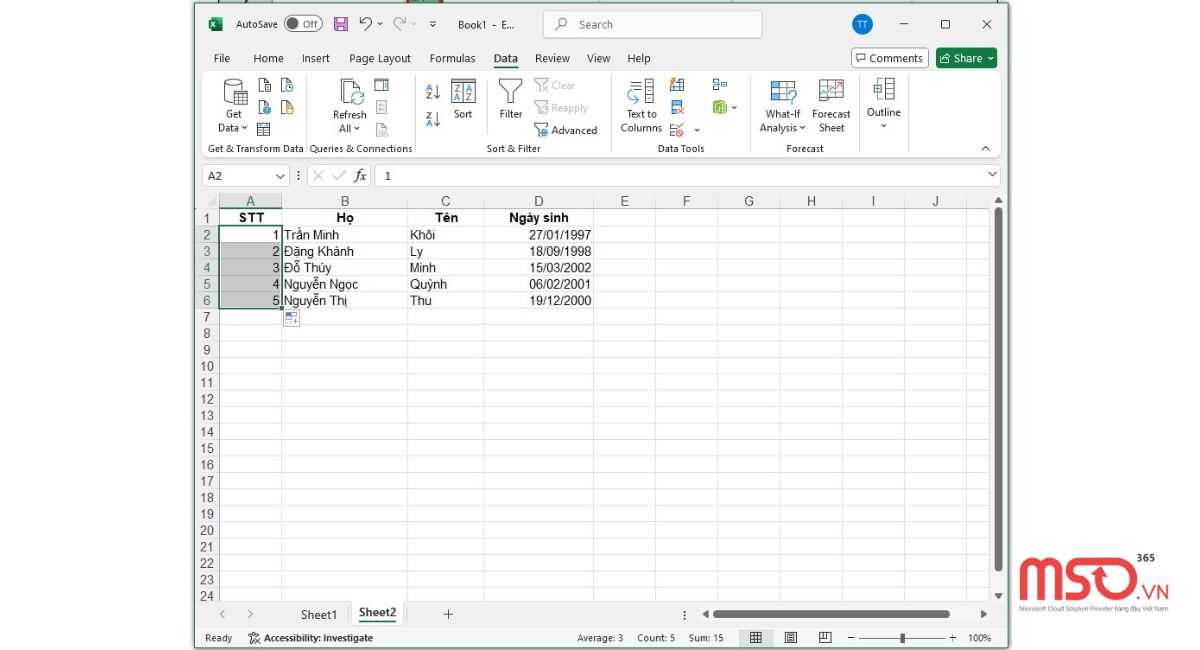Switch to the View tab
The height and width of the screenshot is (650, 1200).
[x=599, y=58]
